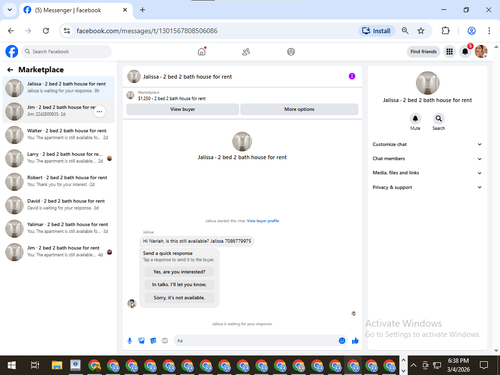The height and width of the screenshot is (375, 500).
Task: Expand Chat members section
Action: tap(427, 159)
